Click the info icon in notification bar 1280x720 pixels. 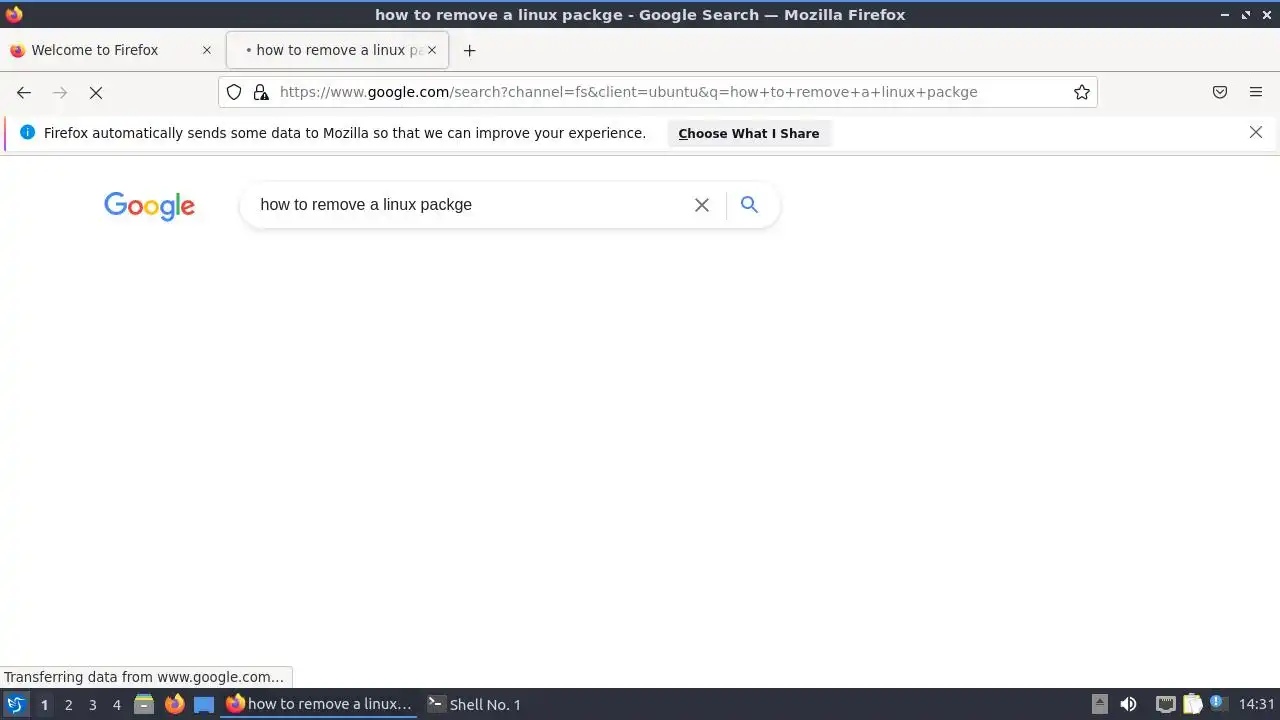point(27,132)
